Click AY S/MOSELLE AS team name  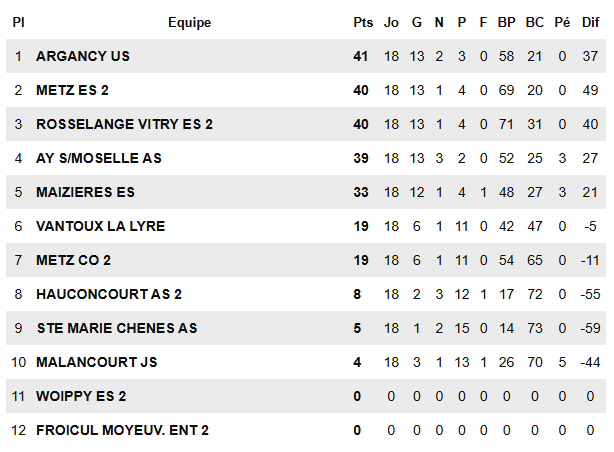[x=99, y=158]
